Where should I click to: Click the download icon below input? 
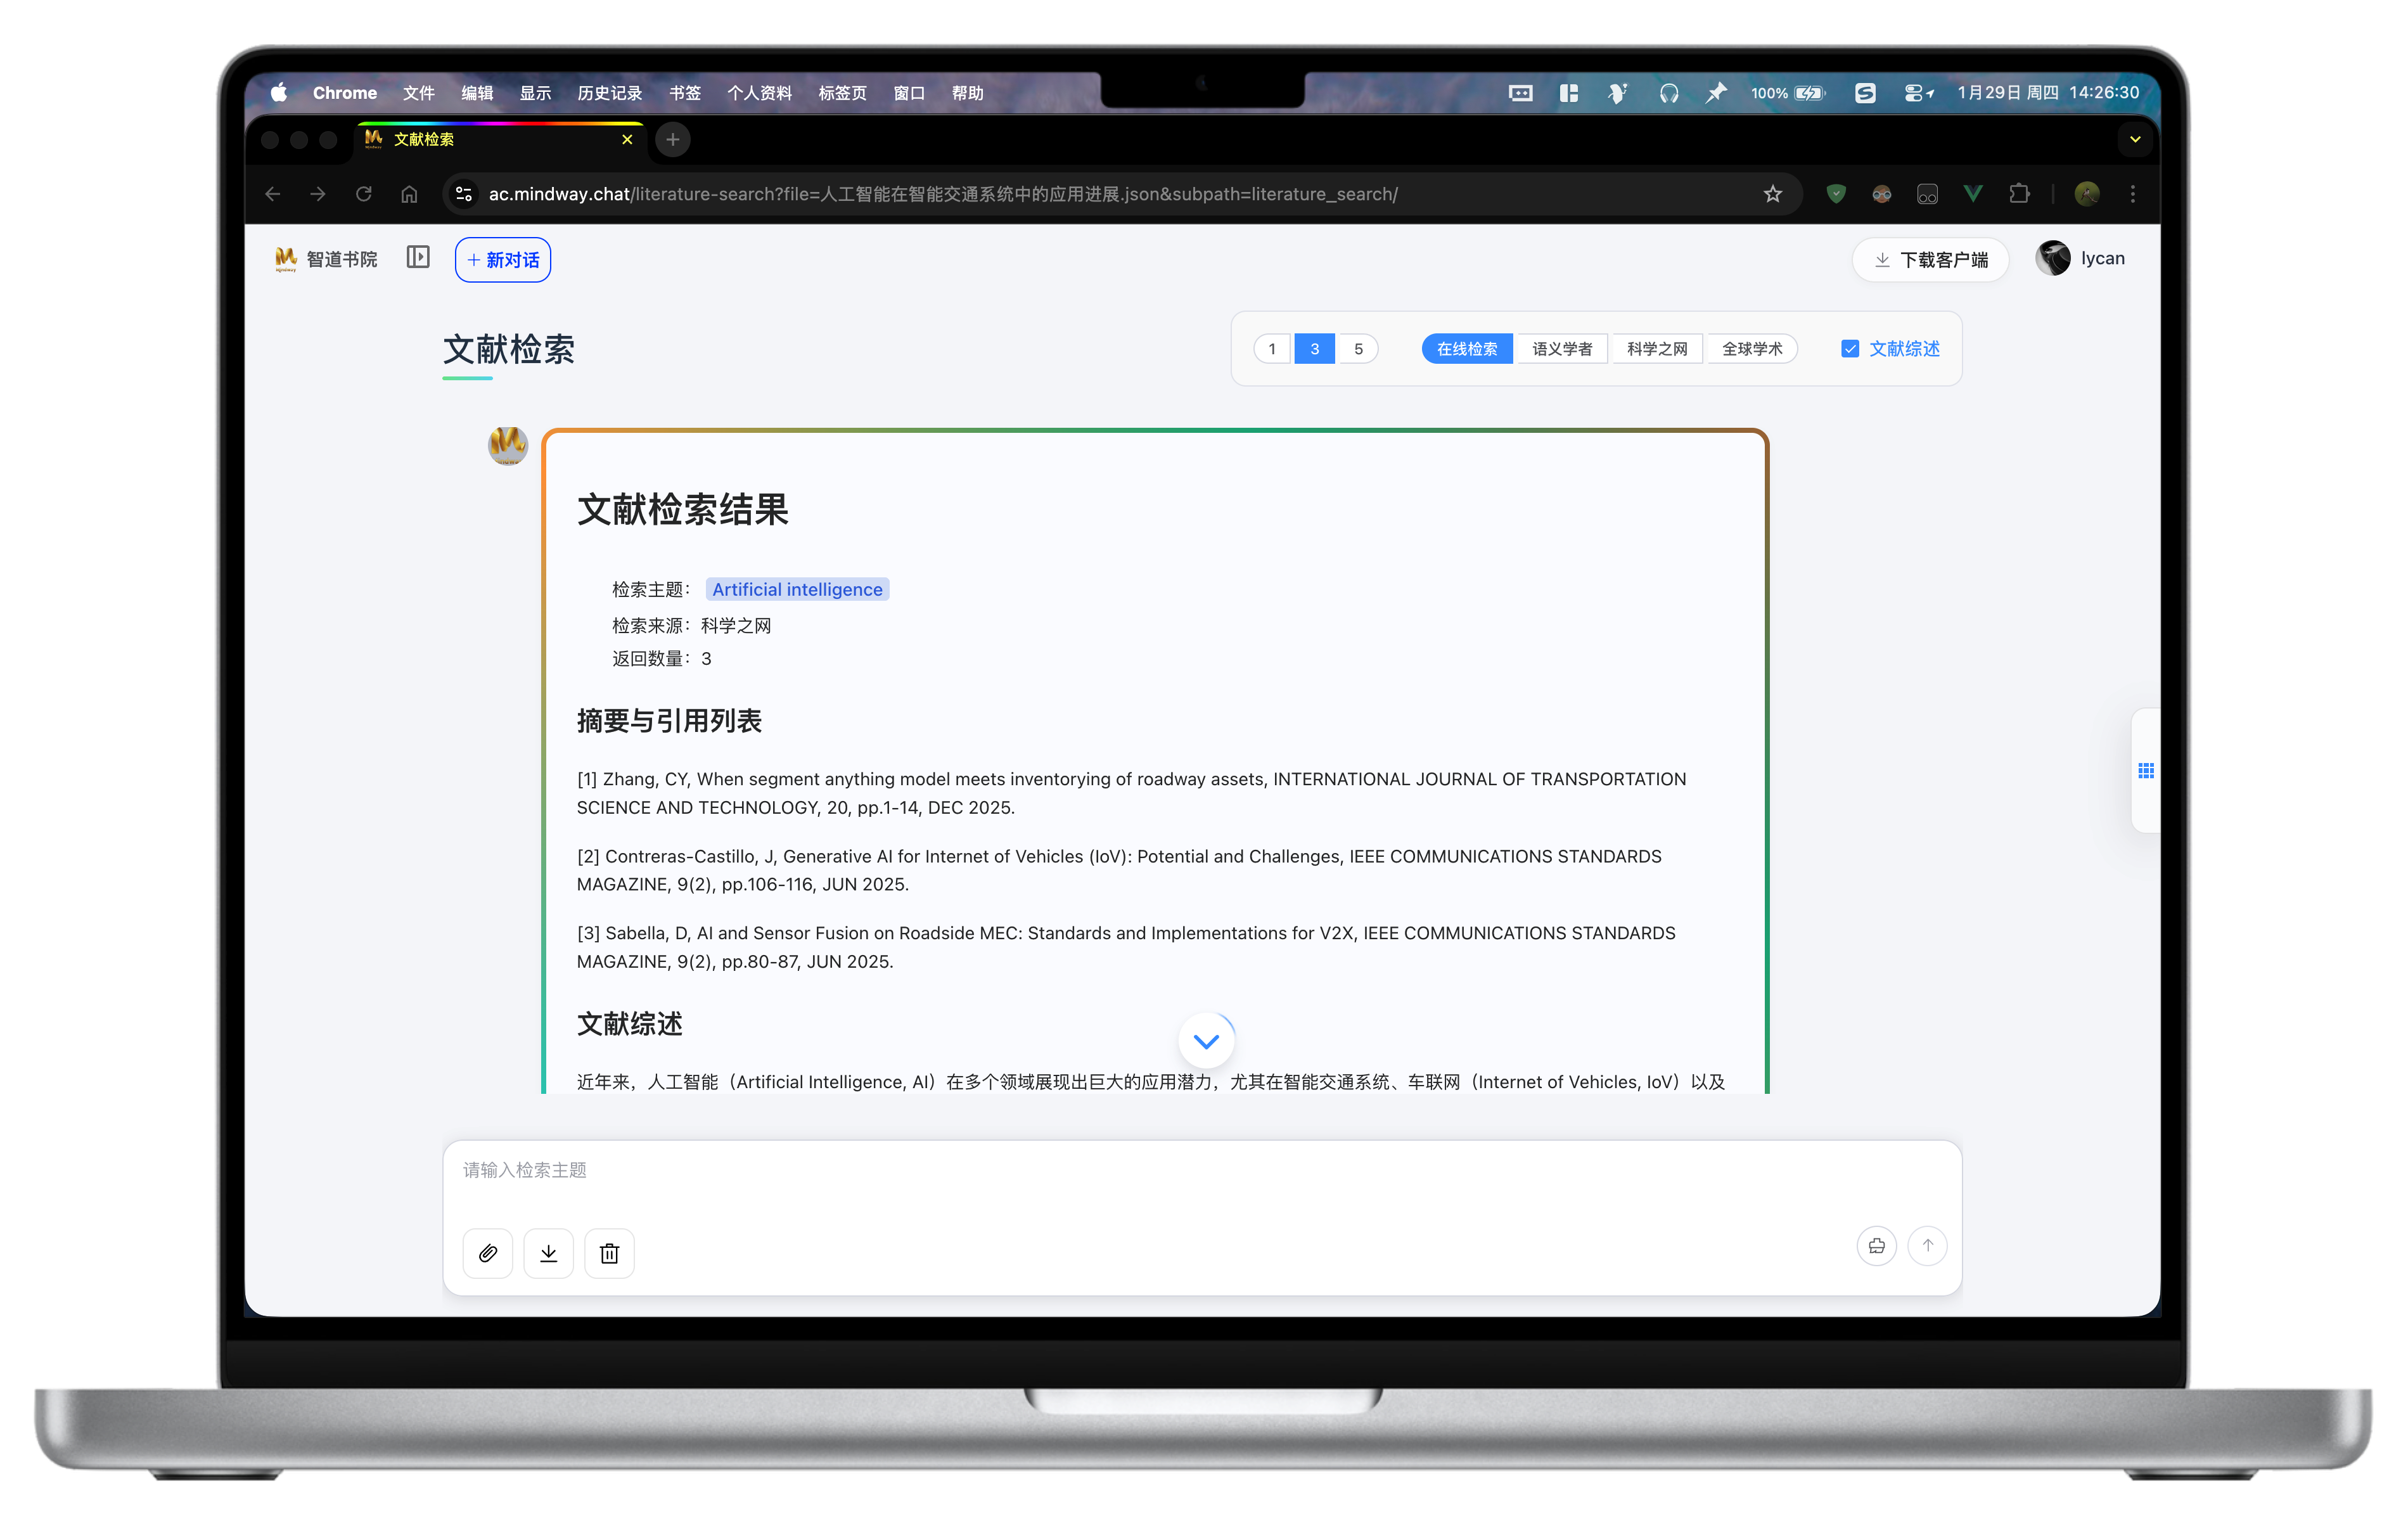549,1253
